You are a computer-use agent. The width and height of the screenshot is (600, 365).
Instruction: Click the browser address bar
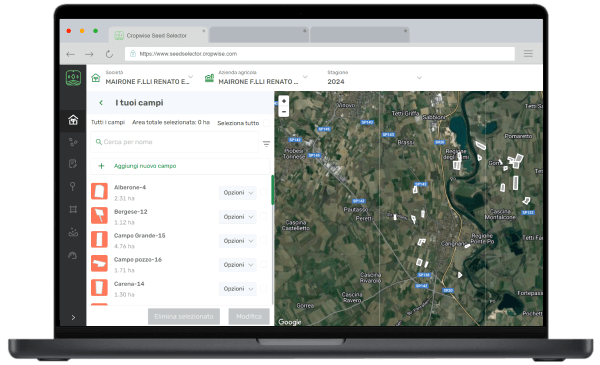320,54
